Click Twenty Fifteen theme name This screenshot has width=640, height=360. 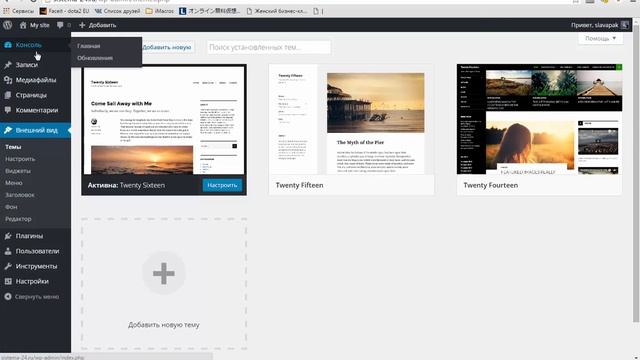[x=299, y=185]
